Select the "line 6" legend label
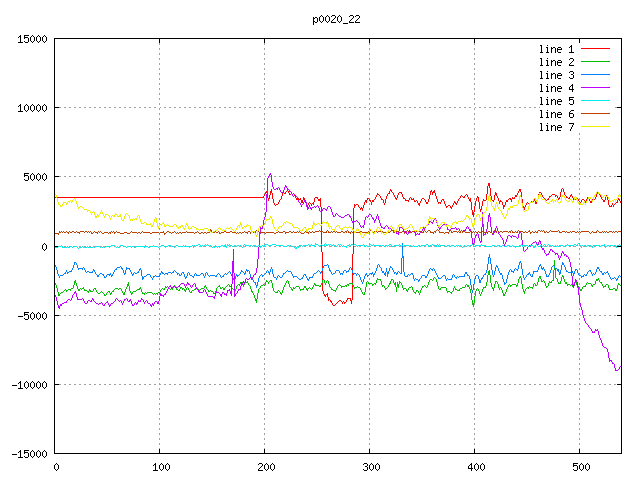640x480 pixels. (557, 114)
